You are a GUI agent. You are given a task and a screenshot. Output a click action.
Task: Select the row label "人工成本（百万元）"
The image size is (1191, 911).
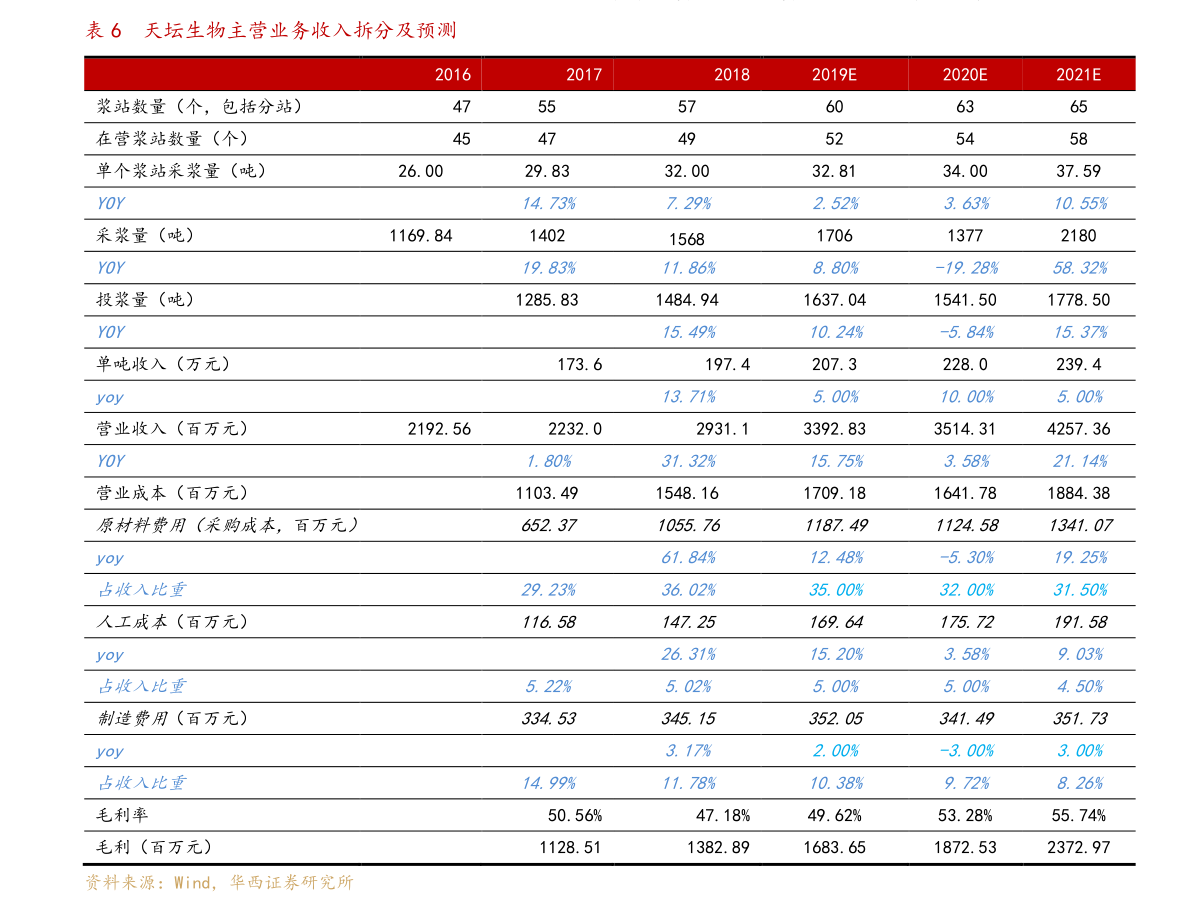[x=172, y=622]
